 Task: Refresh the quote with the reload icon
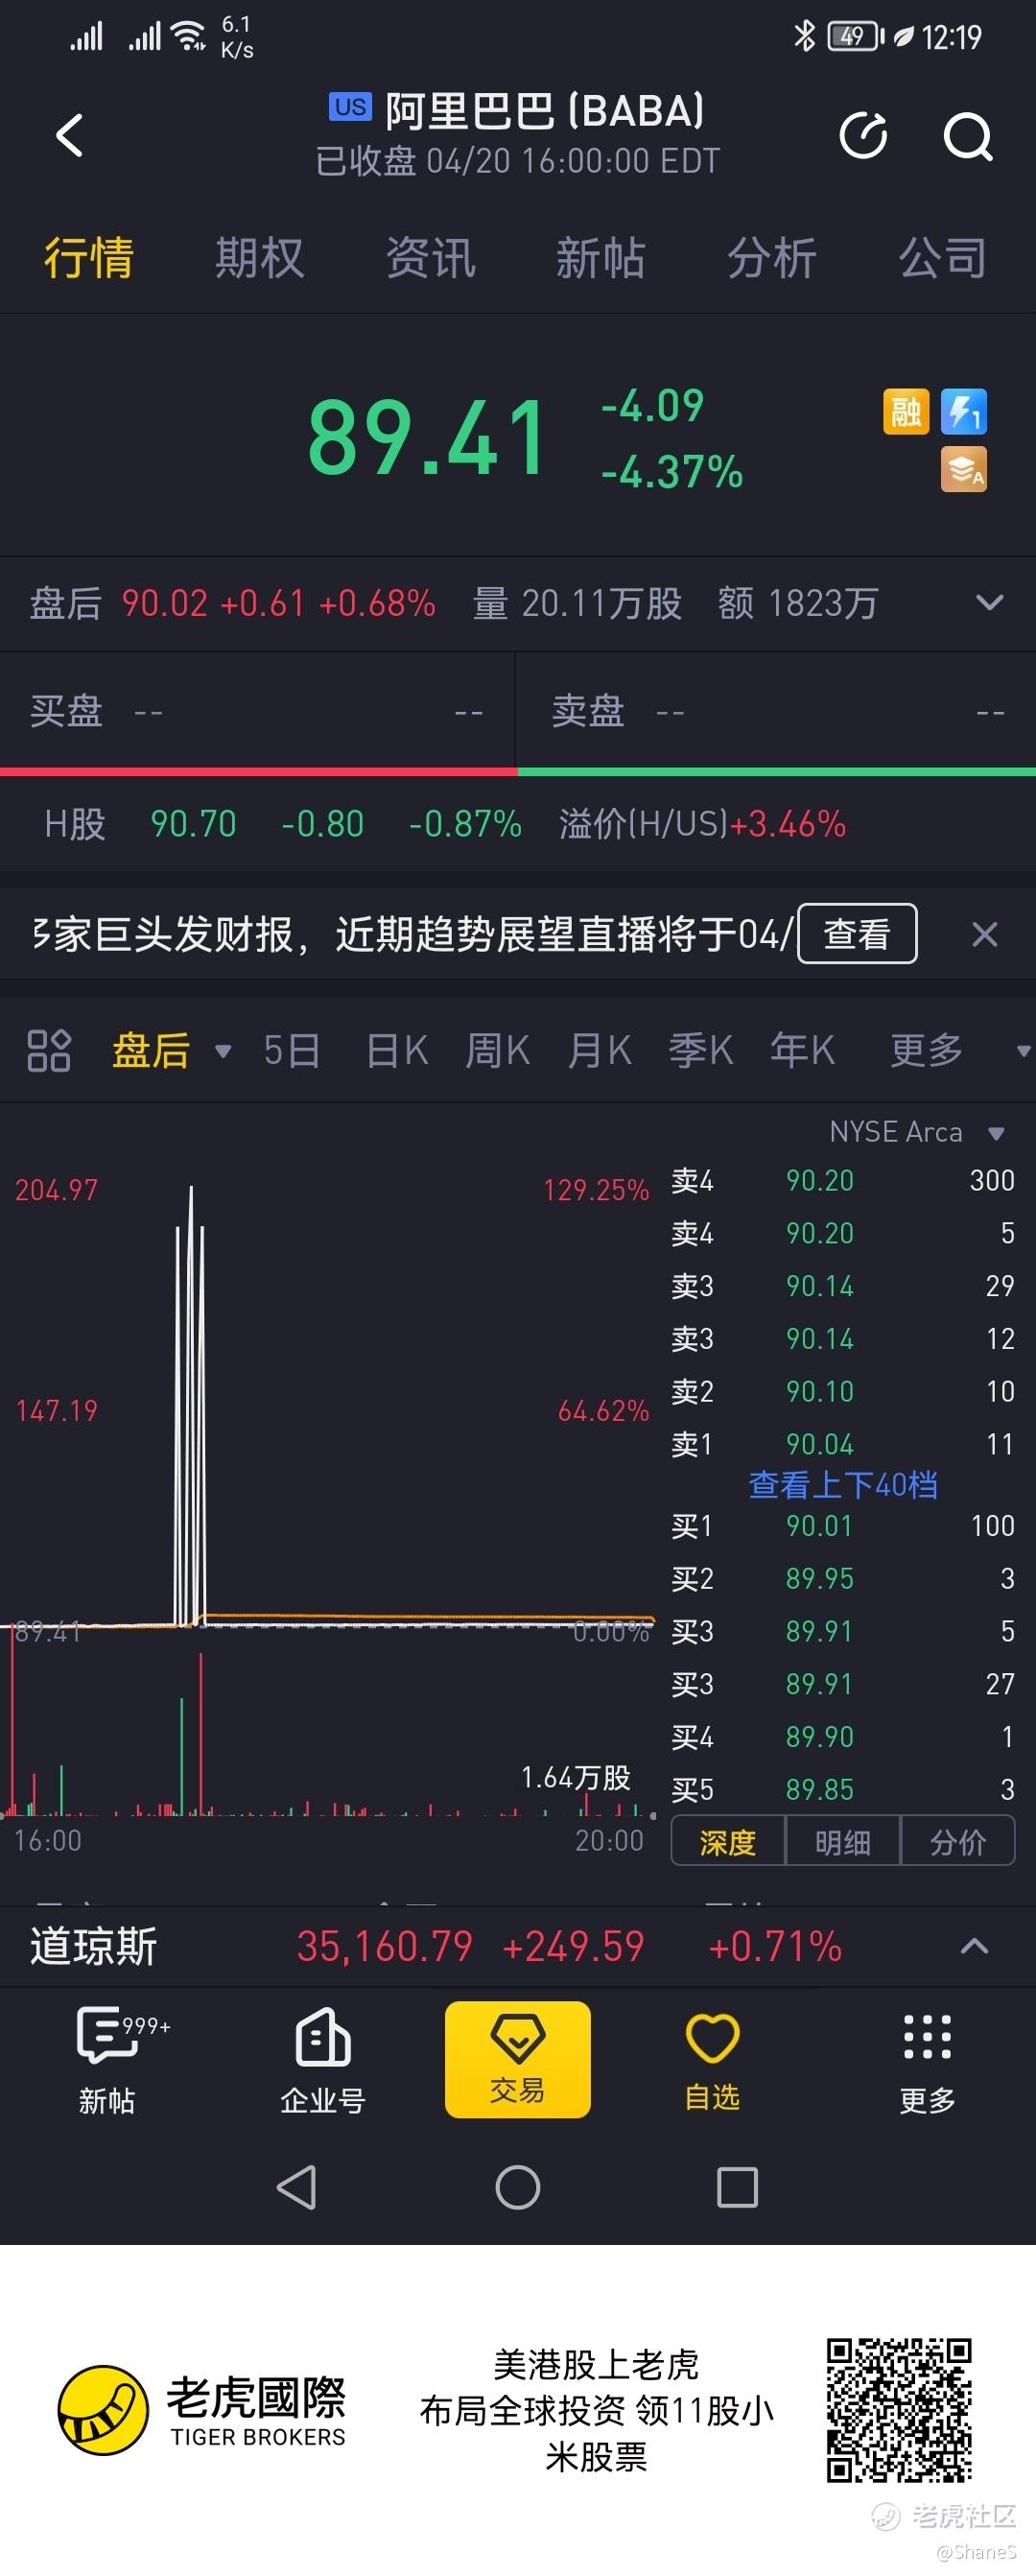pos(863,135)
